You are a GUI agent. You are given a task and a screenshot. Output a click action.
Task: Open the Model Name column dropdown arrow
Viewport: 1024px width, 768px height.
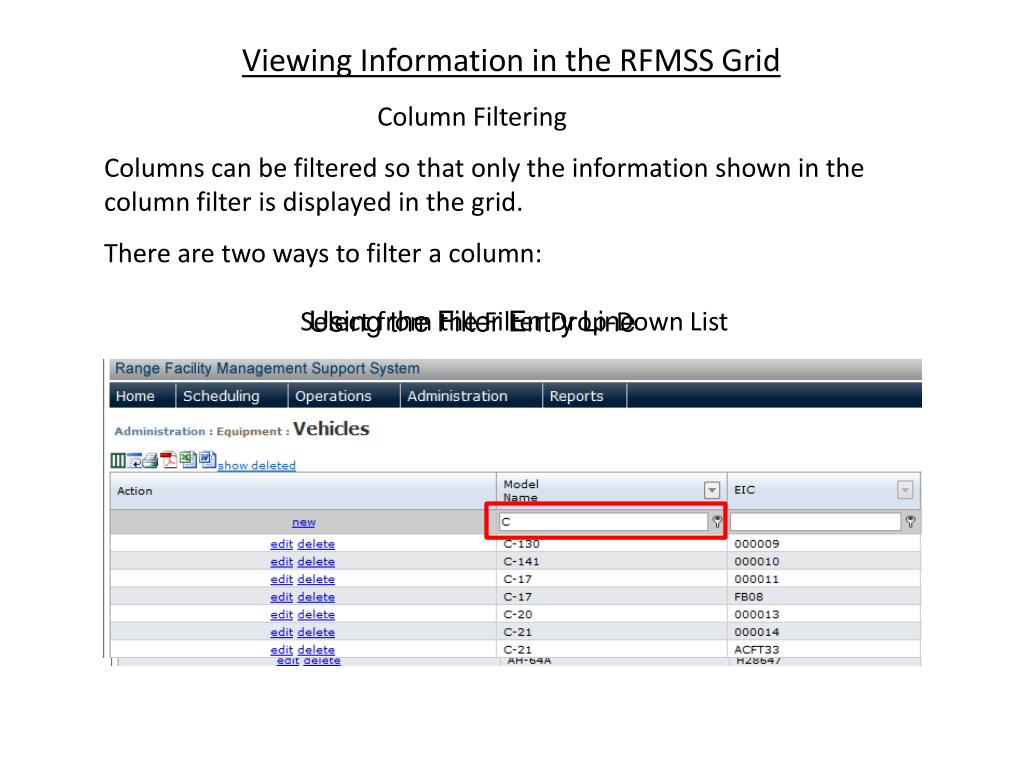point(712,490)
